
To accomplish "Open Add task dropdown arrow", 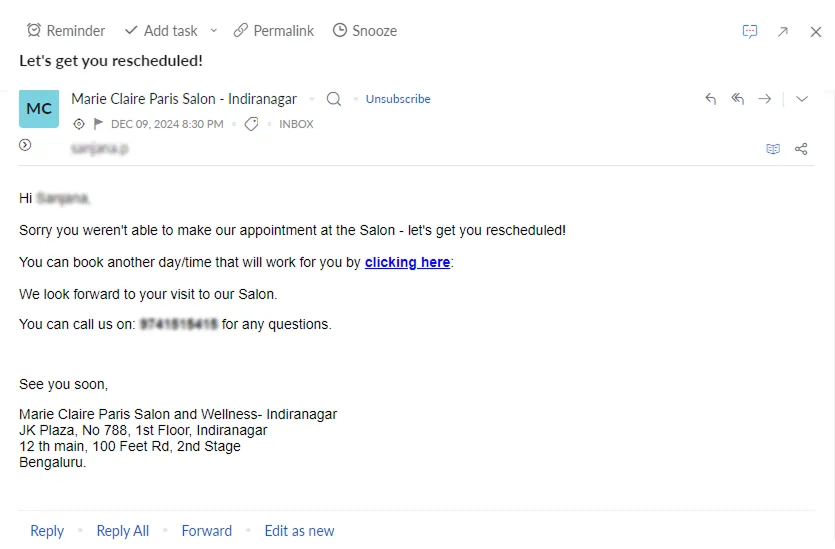I will click(x=213, y=31).
